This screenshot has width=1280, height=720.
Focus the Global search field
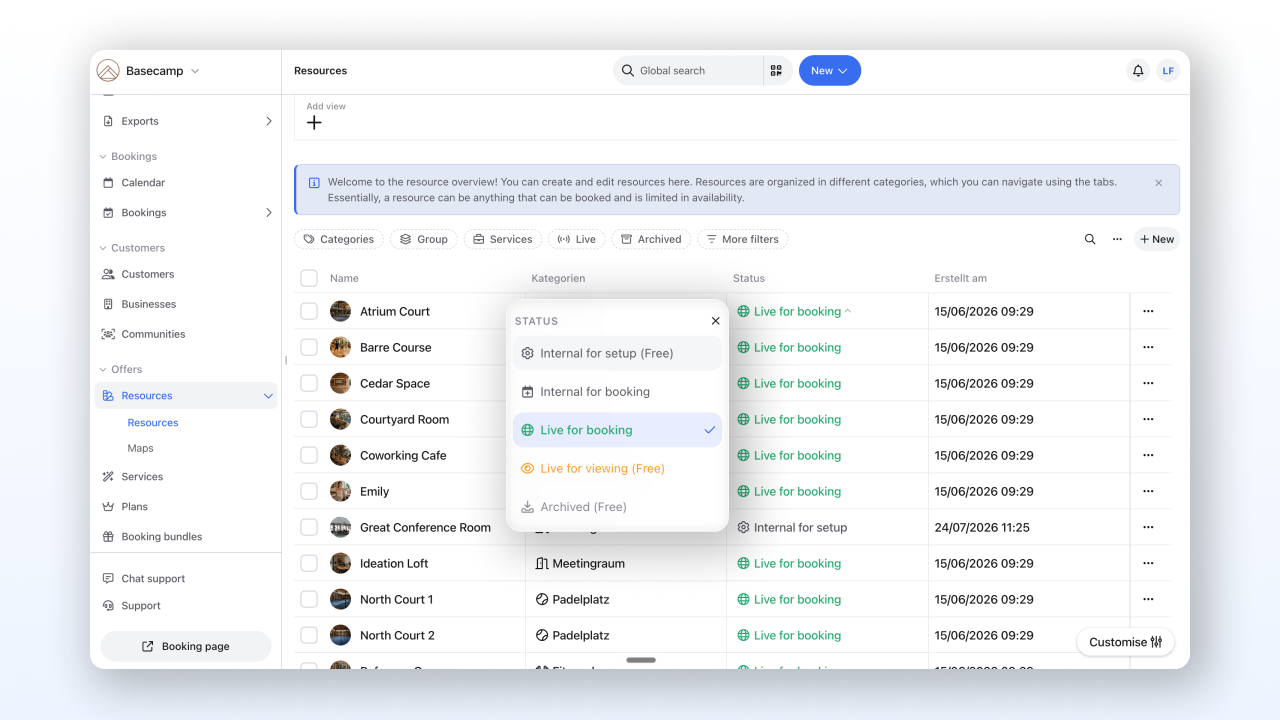(688, 71)
